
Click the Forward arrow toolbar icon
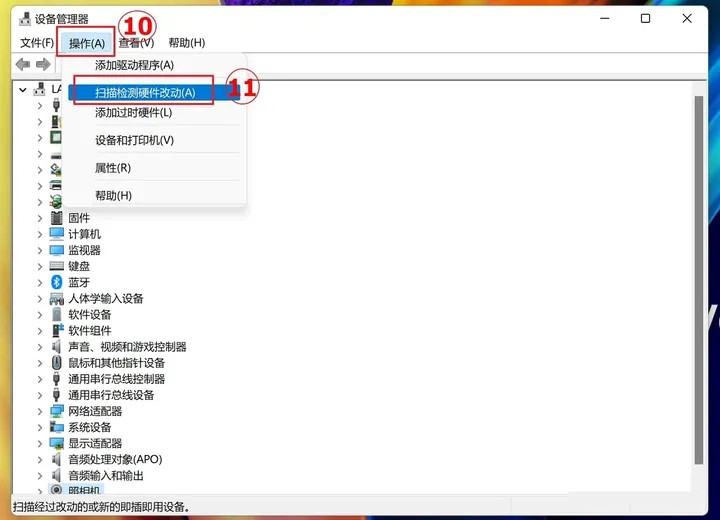pyautogui.click(x=43, y=64)
